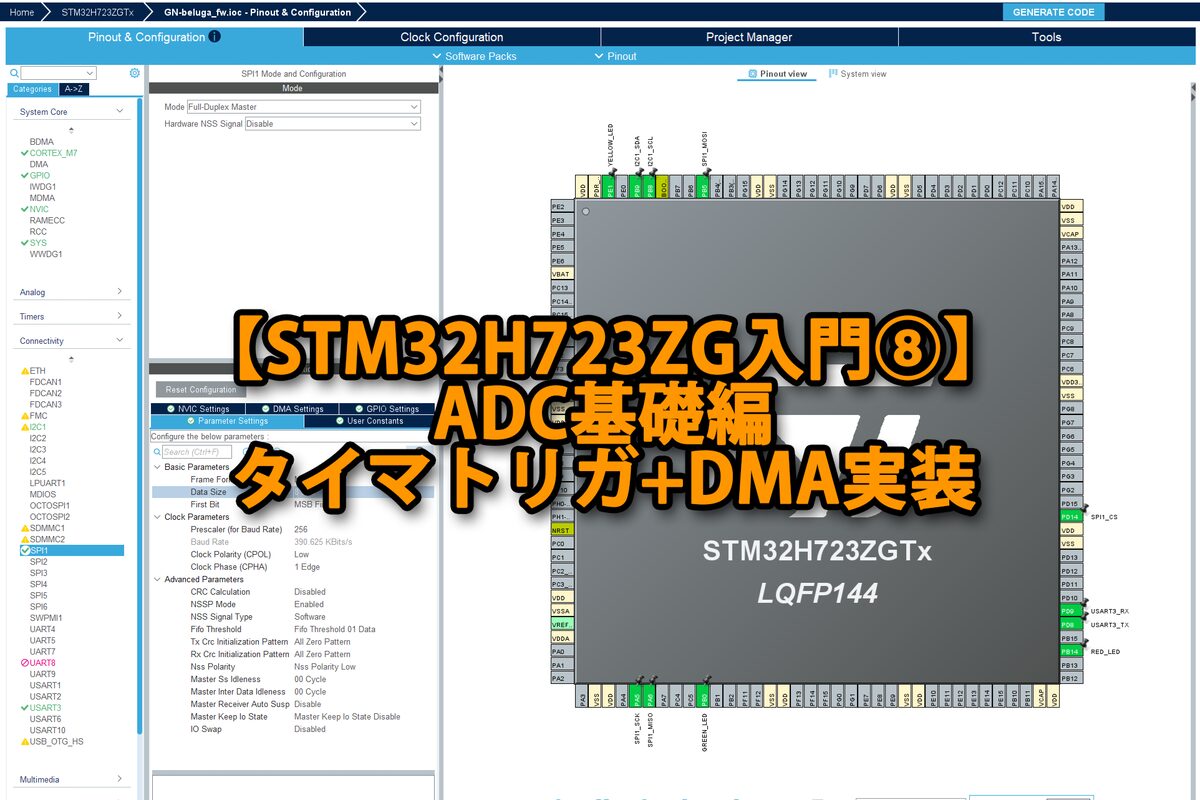Open the DMA Settings tab
Viewport: 1200px width, 800px height.
[292, 409]
